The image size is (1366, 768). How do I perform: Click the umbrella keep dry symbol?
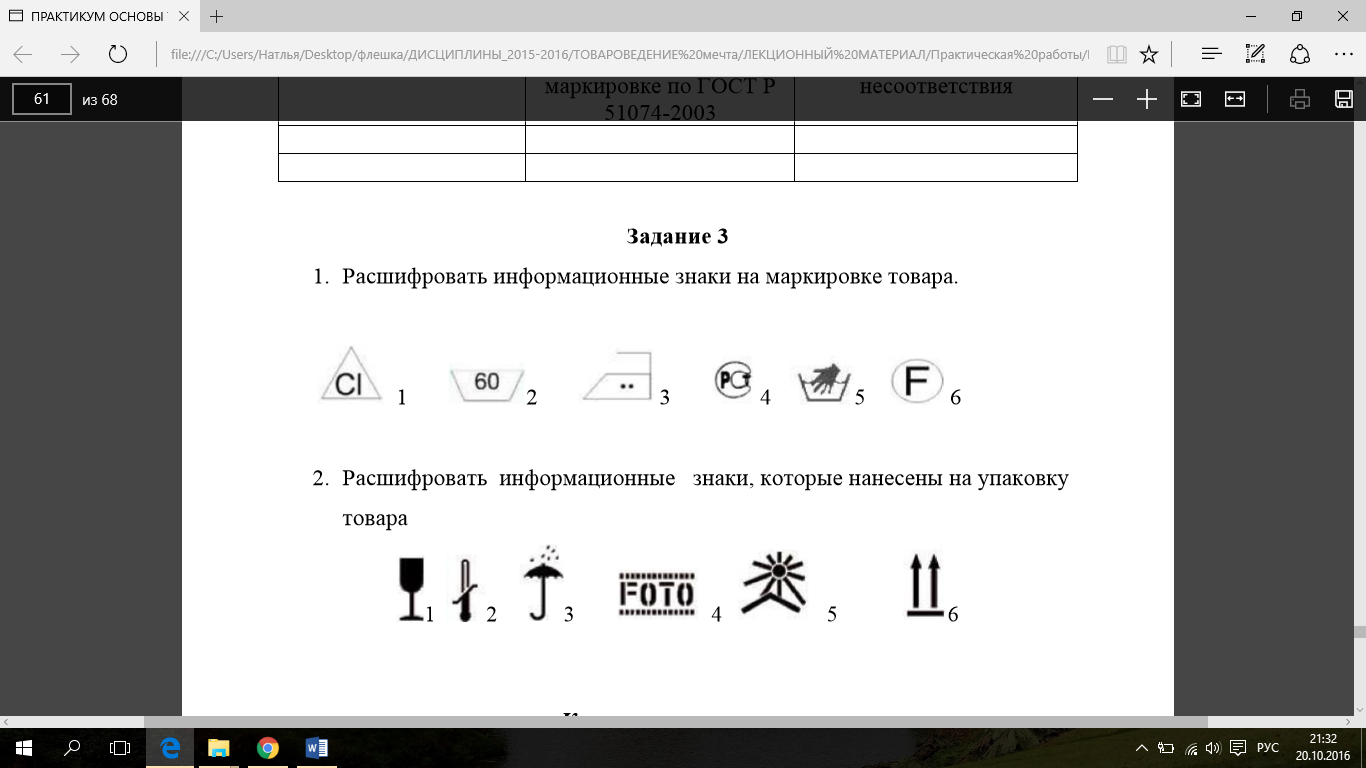click(542, 585)
